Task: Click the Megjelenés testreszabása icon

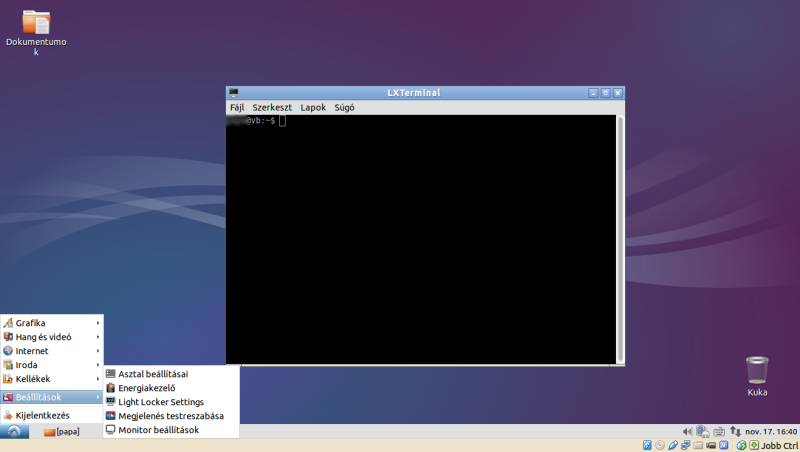Action: coord(110,416)
